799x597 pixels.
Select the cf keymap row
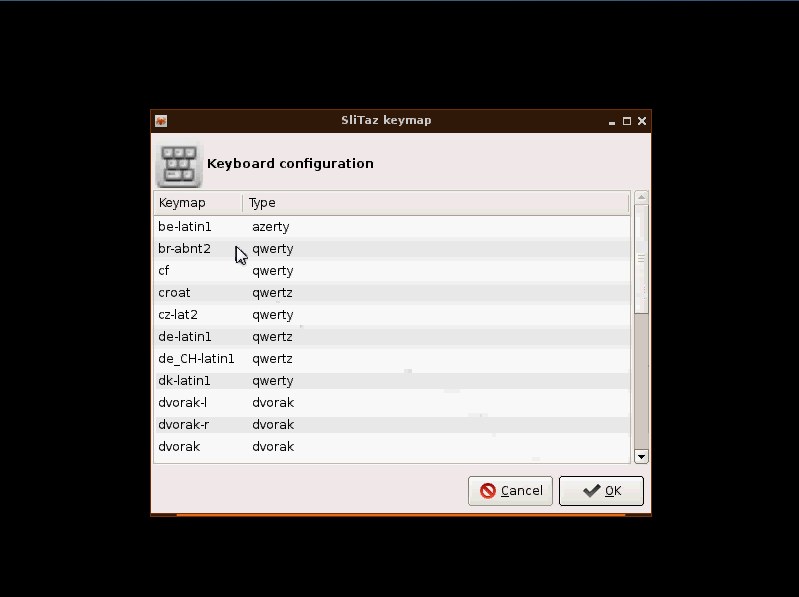pos(392,270)
